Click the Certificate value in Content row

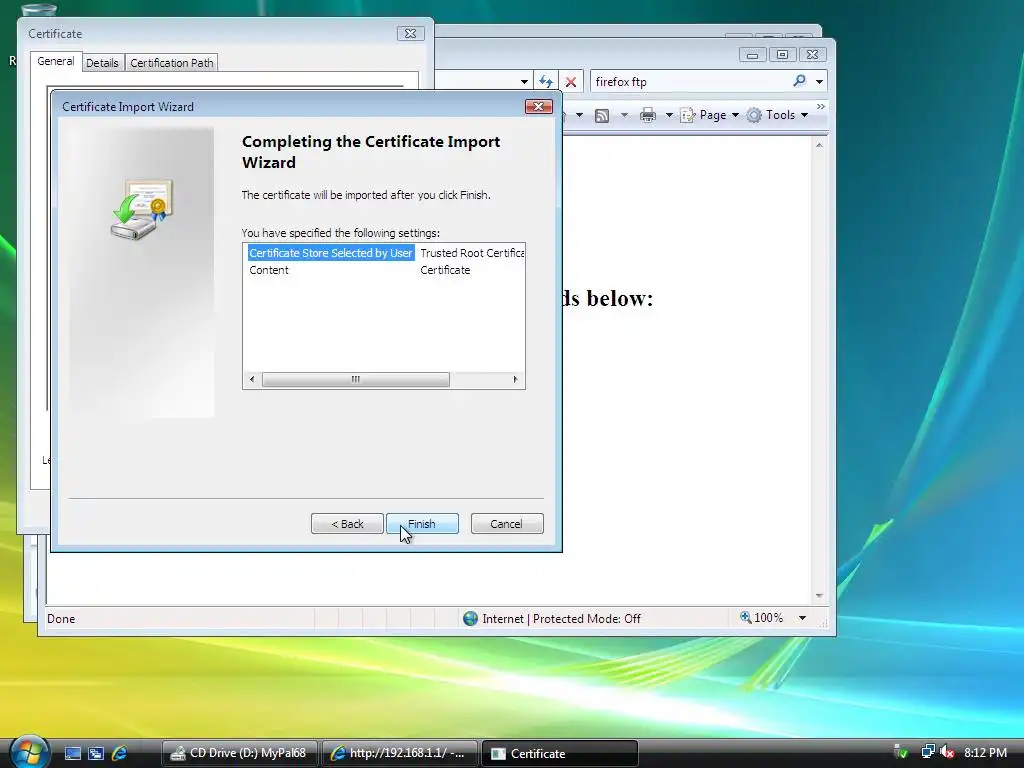click(445, 270)
